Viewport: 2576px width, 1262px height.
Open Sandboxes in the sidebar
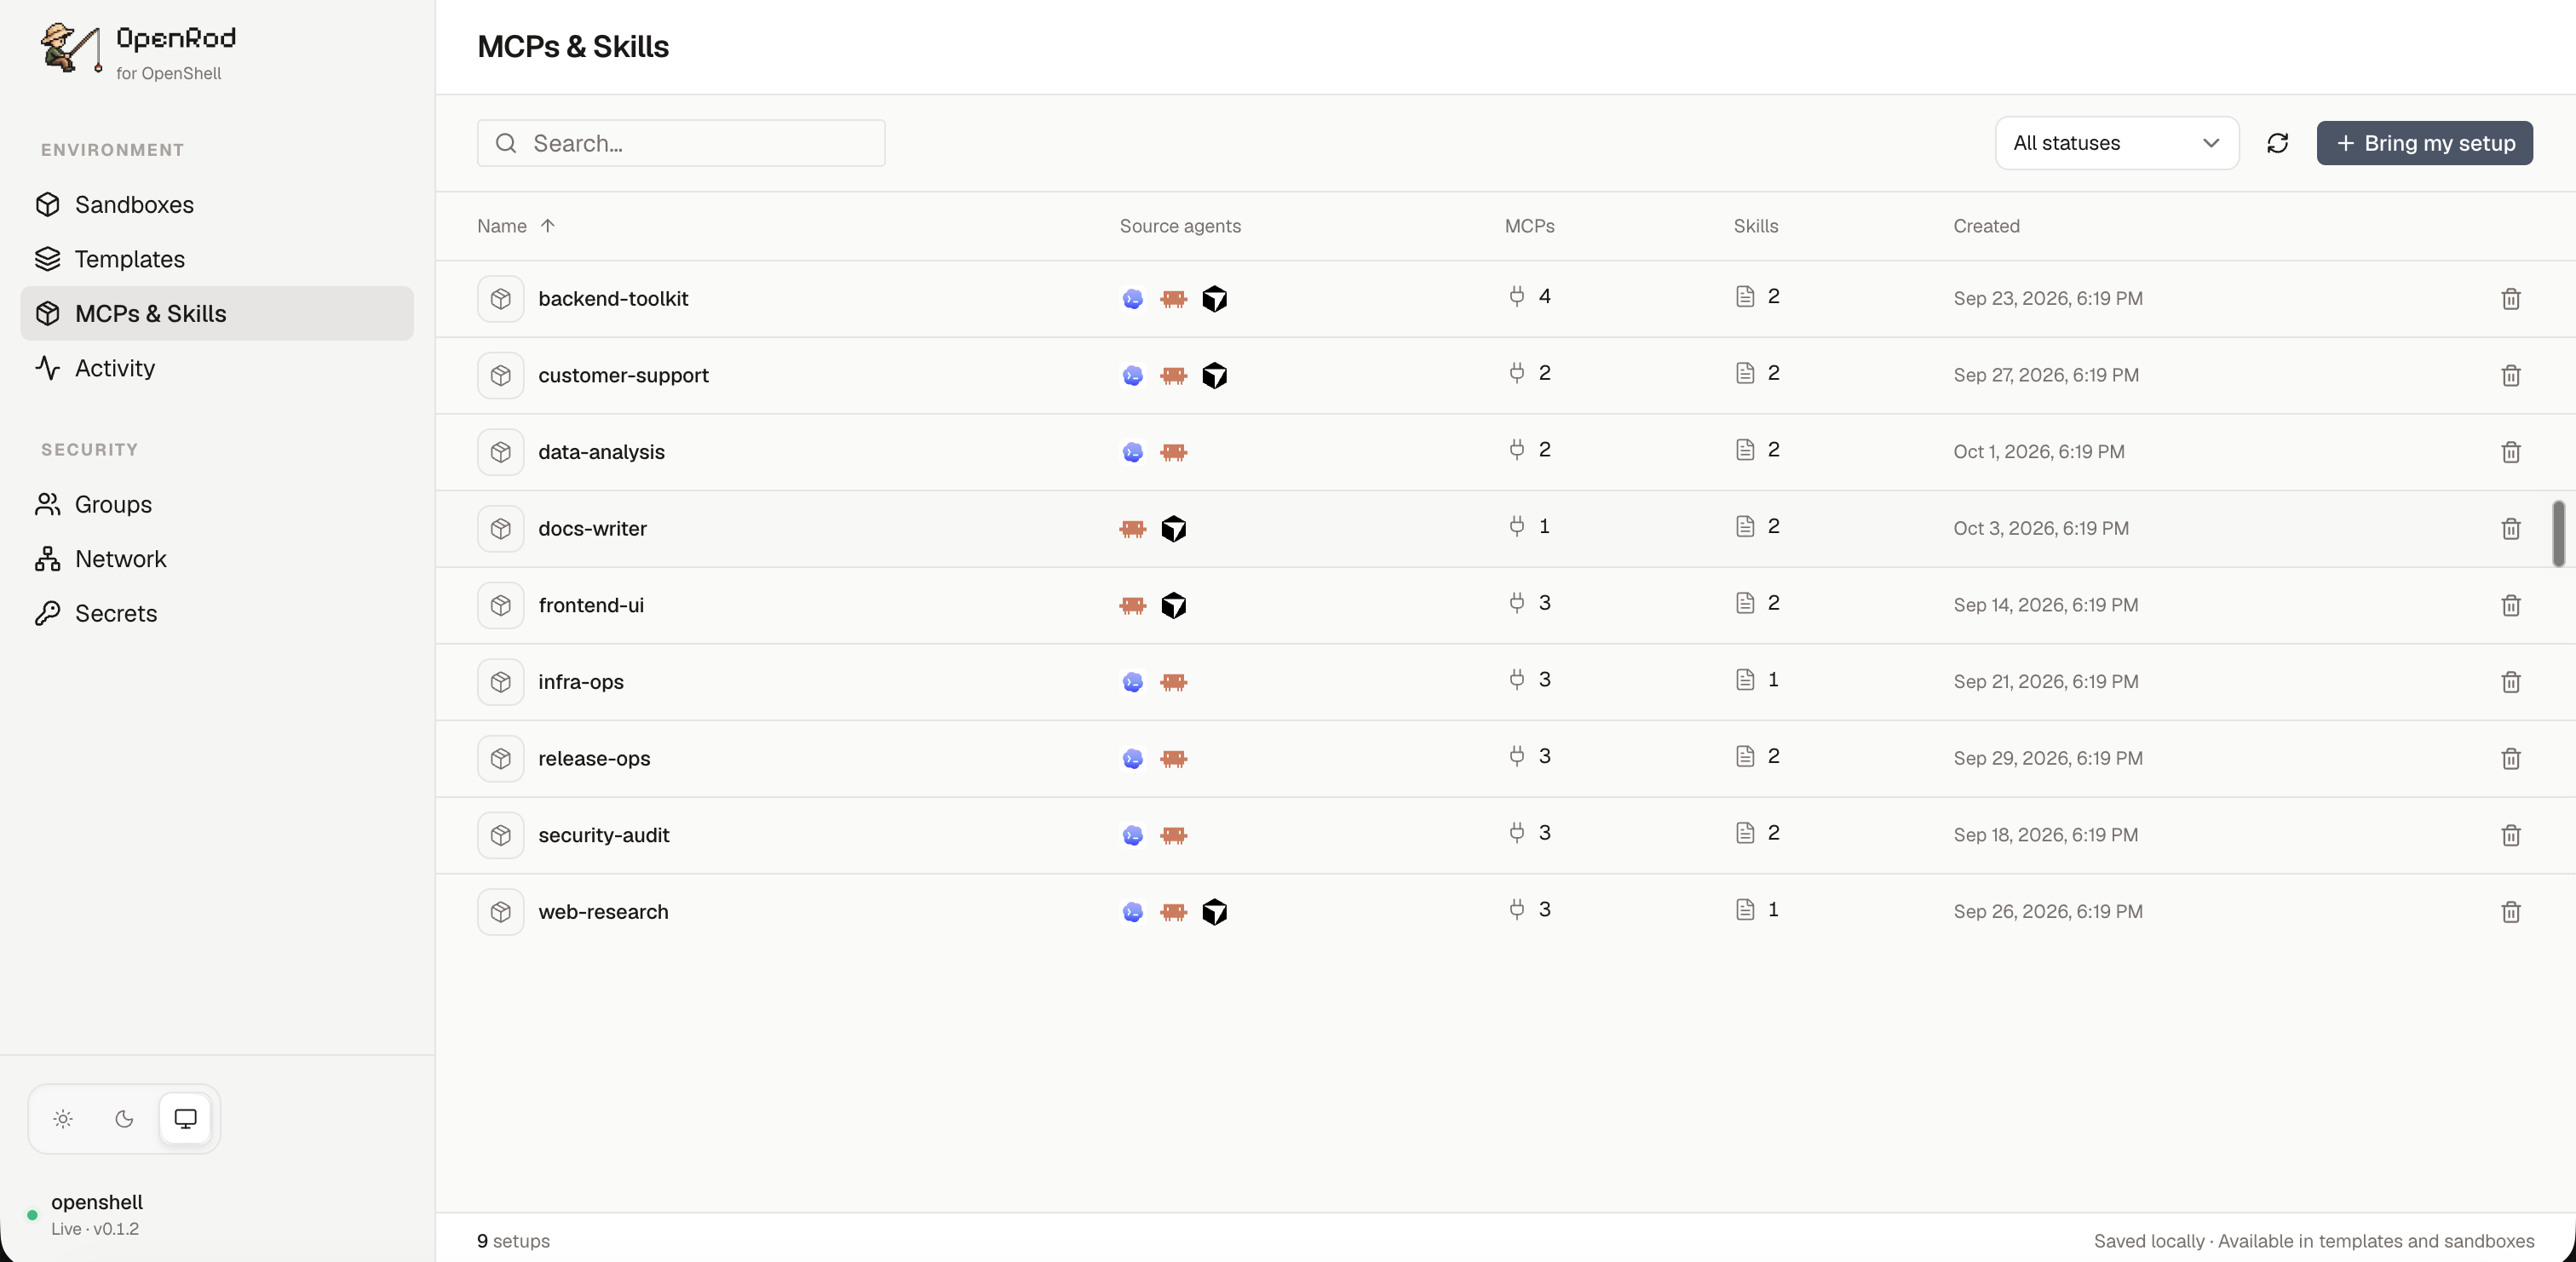click(217, 204)
